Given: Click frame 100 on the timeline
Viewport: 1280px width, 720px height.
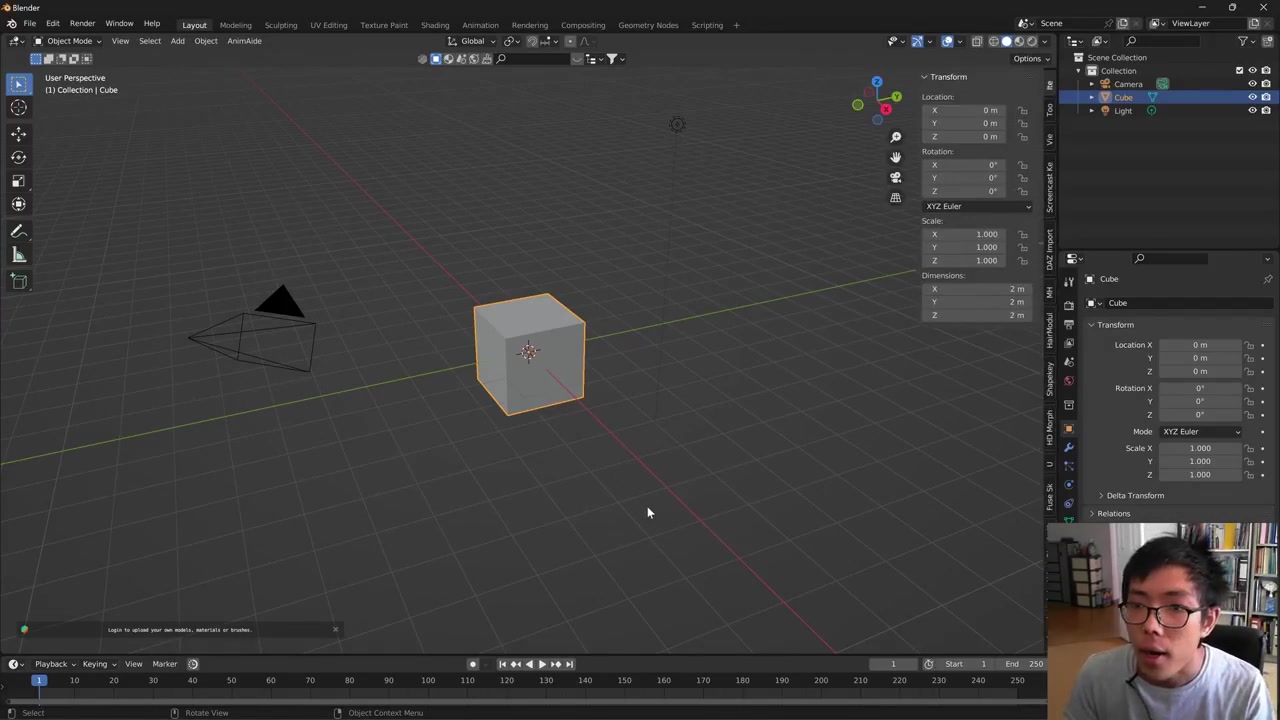Looking at the screenshot, I should coord(428,681).
